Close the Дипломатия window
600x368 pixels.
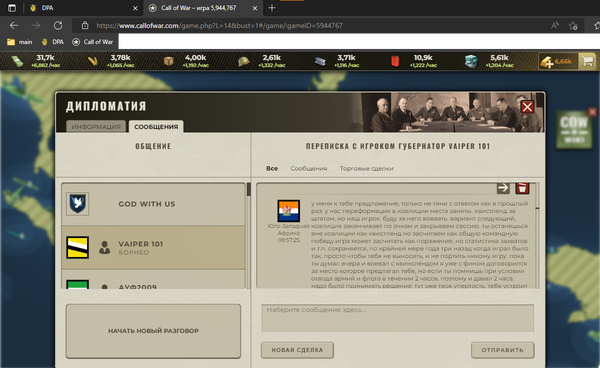[x=527, y=107]
